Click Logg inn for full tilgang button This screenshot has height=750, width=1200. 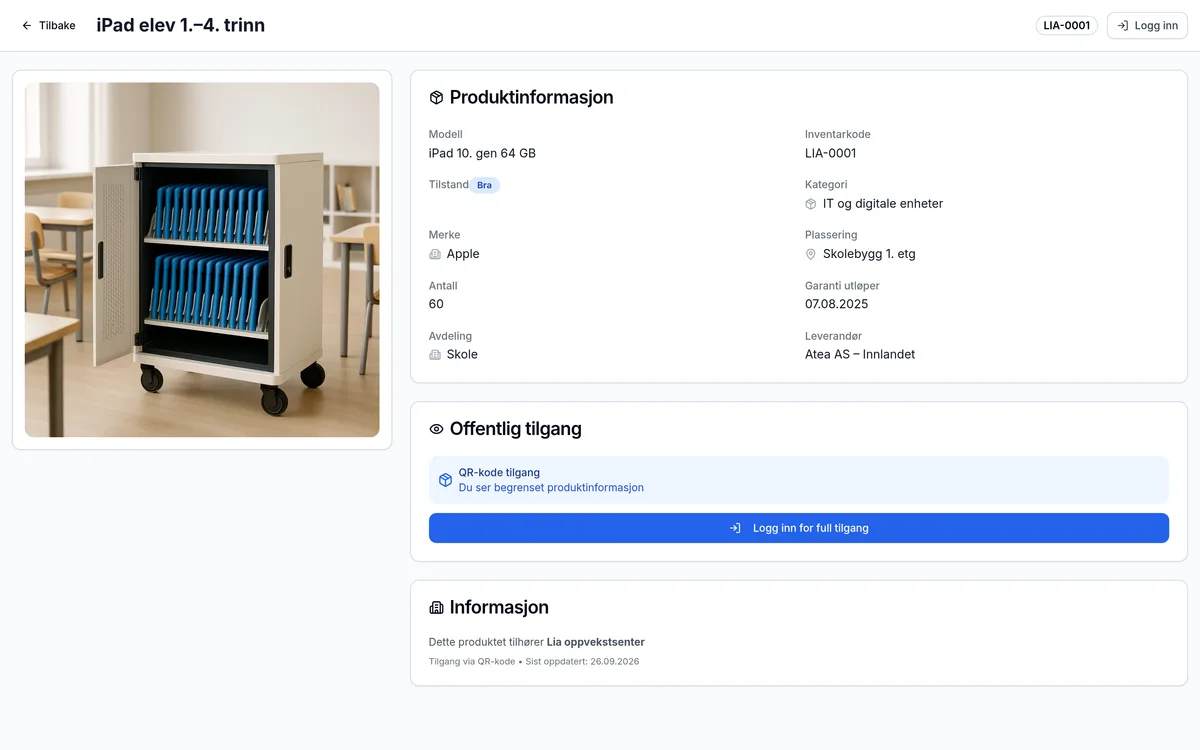point(799,528)
